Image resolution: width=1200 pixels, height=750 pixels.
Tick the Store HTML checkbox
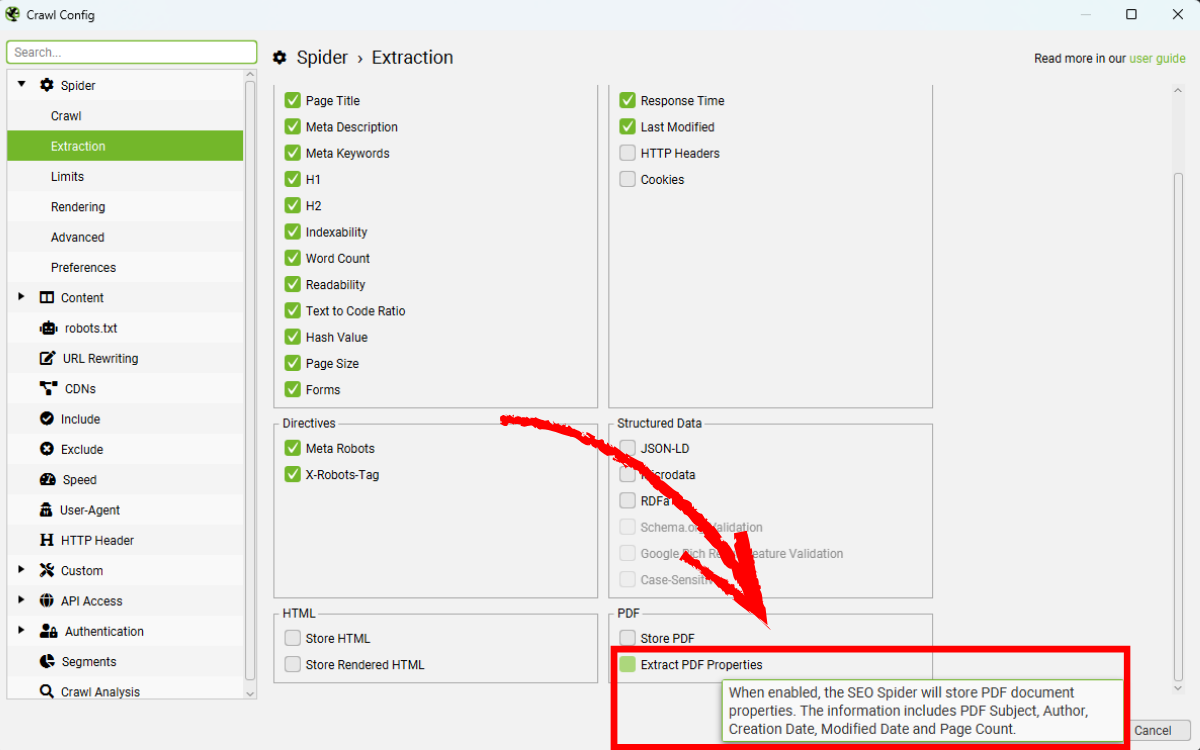(292, 638)
